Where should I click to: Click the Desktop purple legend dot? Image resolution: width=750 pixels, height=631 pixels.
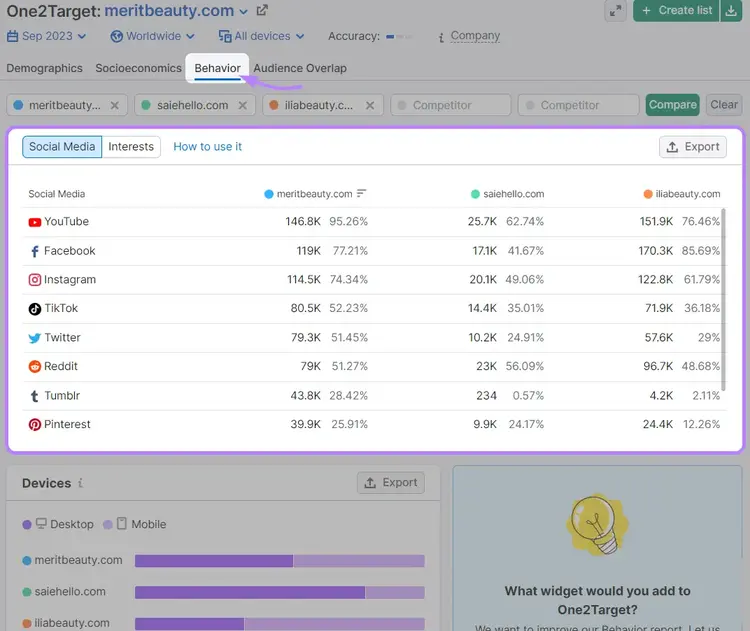[x=27, y=524]
